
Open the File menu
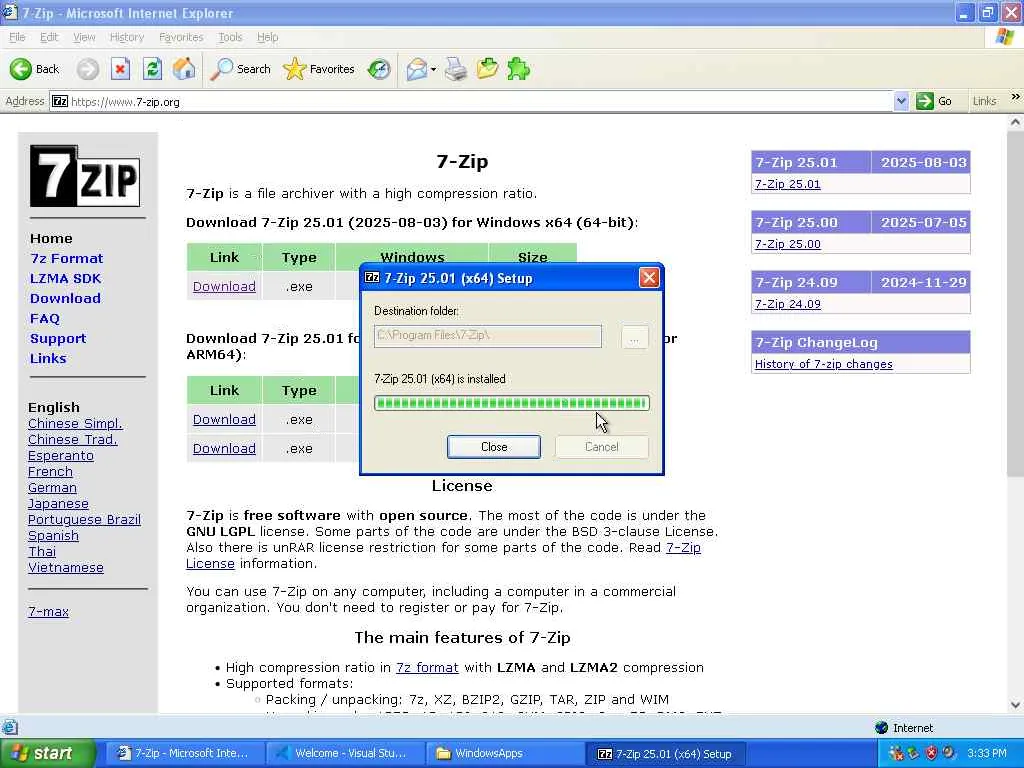point(17,37)
